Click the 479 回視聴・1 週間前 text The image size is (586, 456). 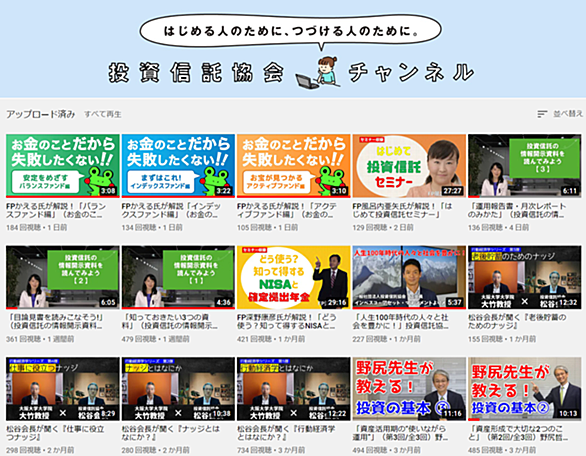tap(155, 339)
